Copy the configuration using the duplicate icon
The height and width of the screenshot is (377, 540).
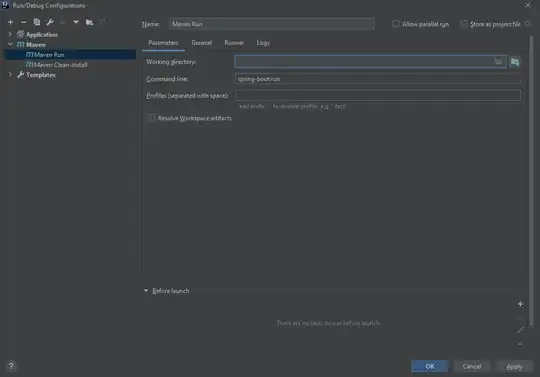(x=37, y=22)
